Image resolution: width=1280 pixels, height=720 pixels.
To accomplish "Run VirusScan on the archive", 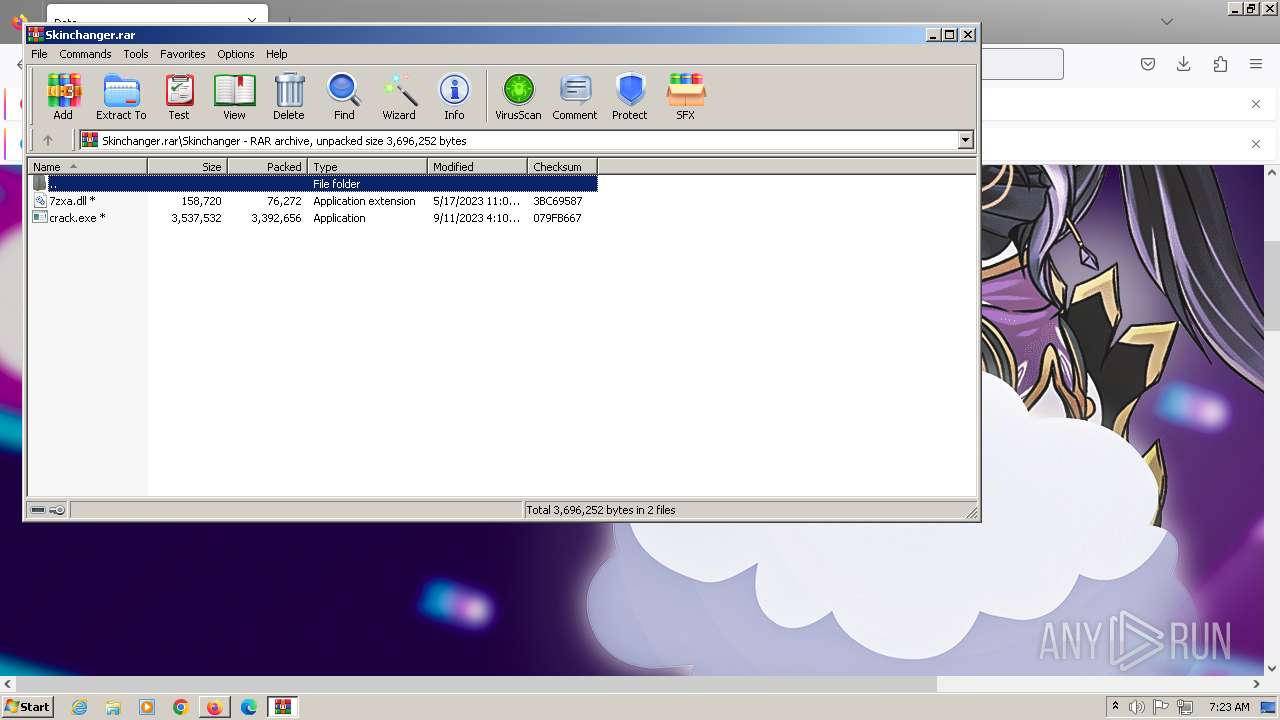I will [x=518, y=96].
